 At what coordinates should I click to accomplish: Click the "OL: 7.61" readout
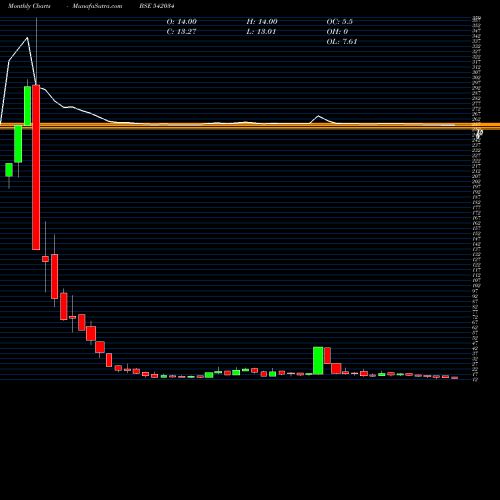tap(342, 42)
